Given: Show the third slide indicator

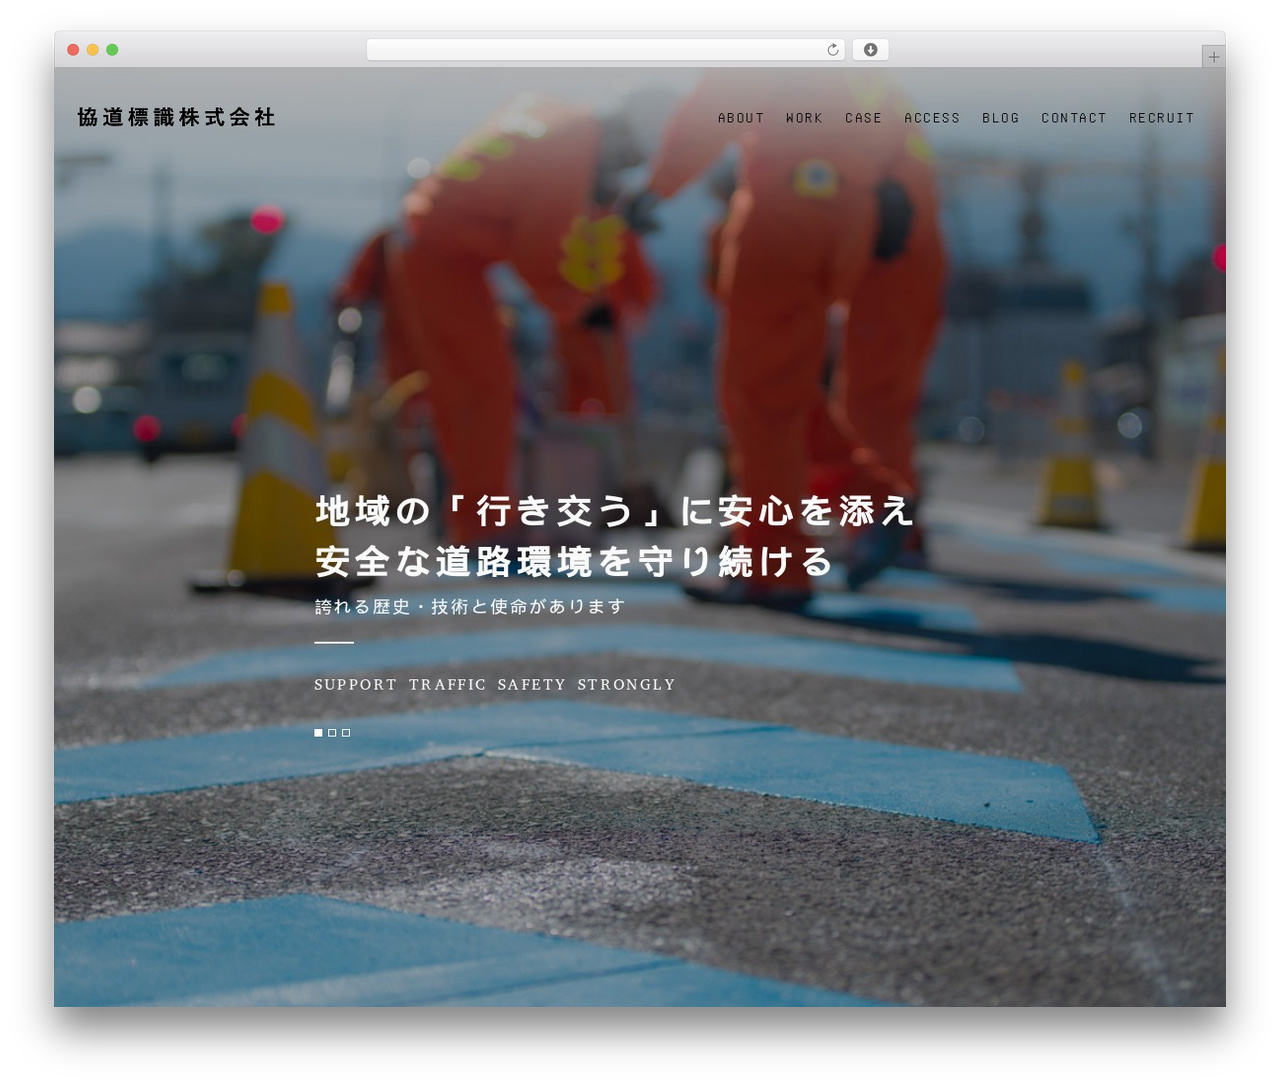Looking at the screenshot, I should 346,733.
